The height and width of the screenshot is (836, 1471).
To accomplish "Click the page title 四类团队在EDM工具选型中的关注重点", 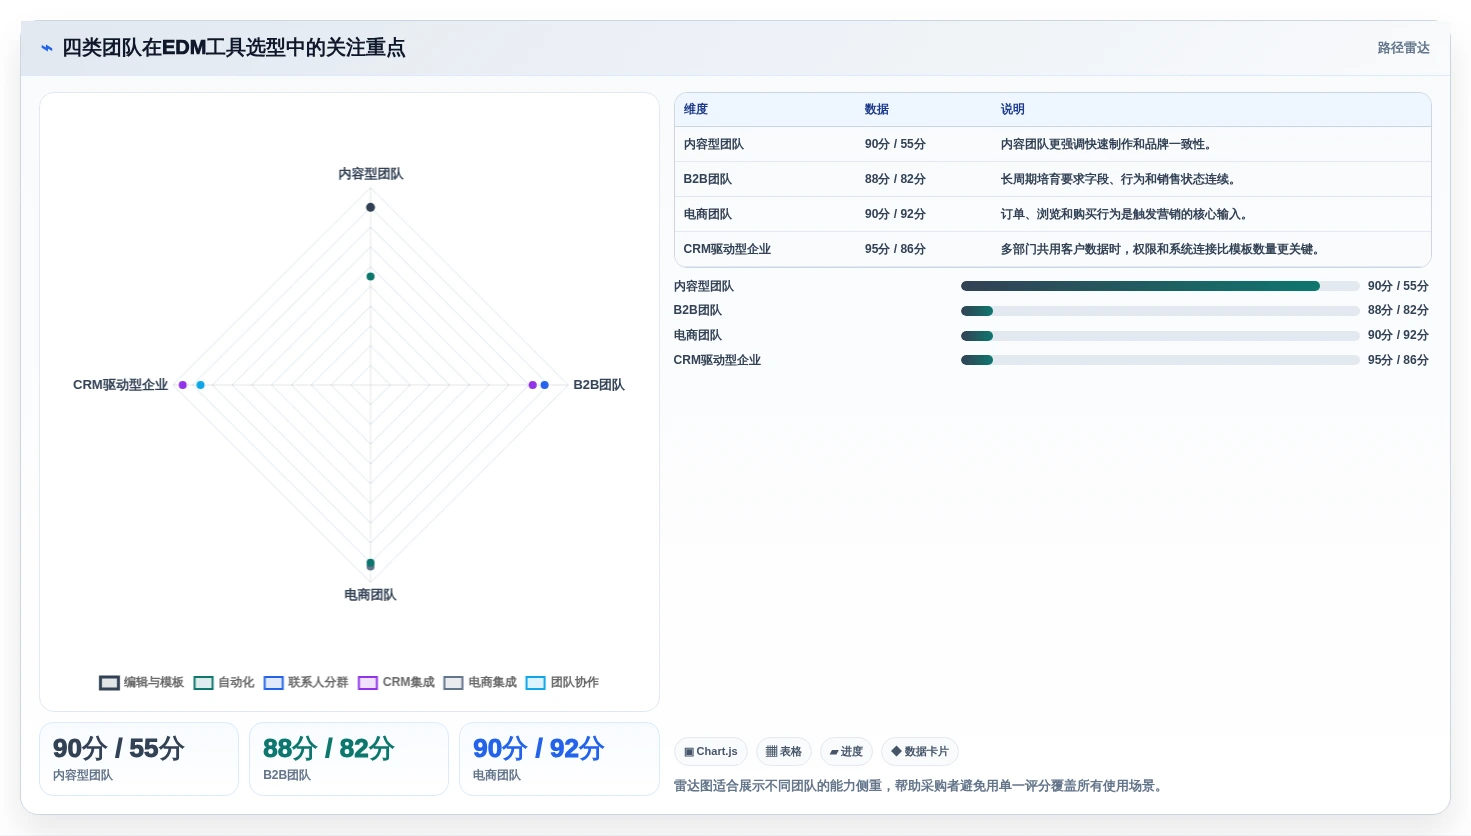I will point(234,48).
